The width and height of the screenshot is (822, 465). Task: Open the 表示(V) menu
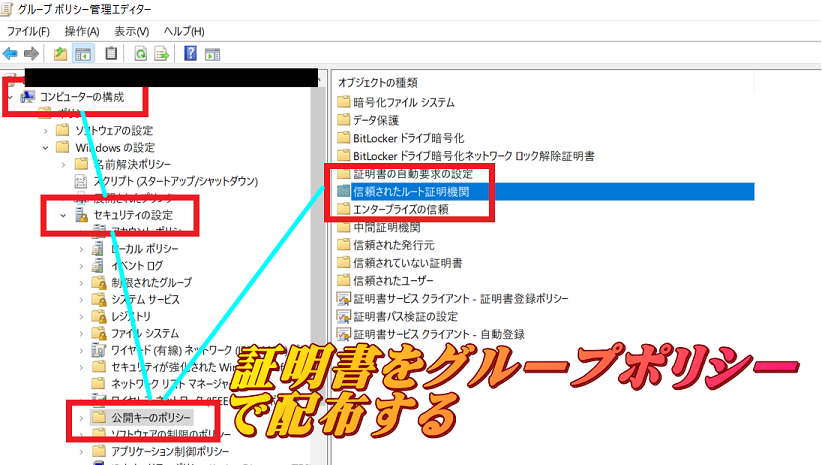132,31
